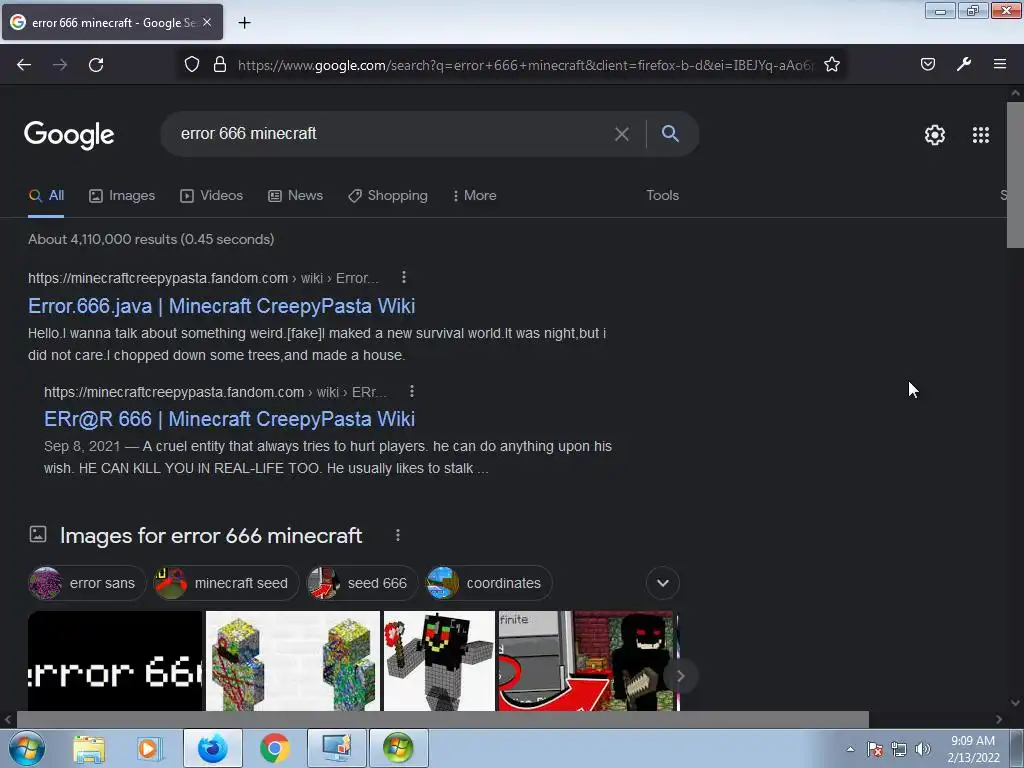Click the browser address bar URL

[x=526, y=65]
